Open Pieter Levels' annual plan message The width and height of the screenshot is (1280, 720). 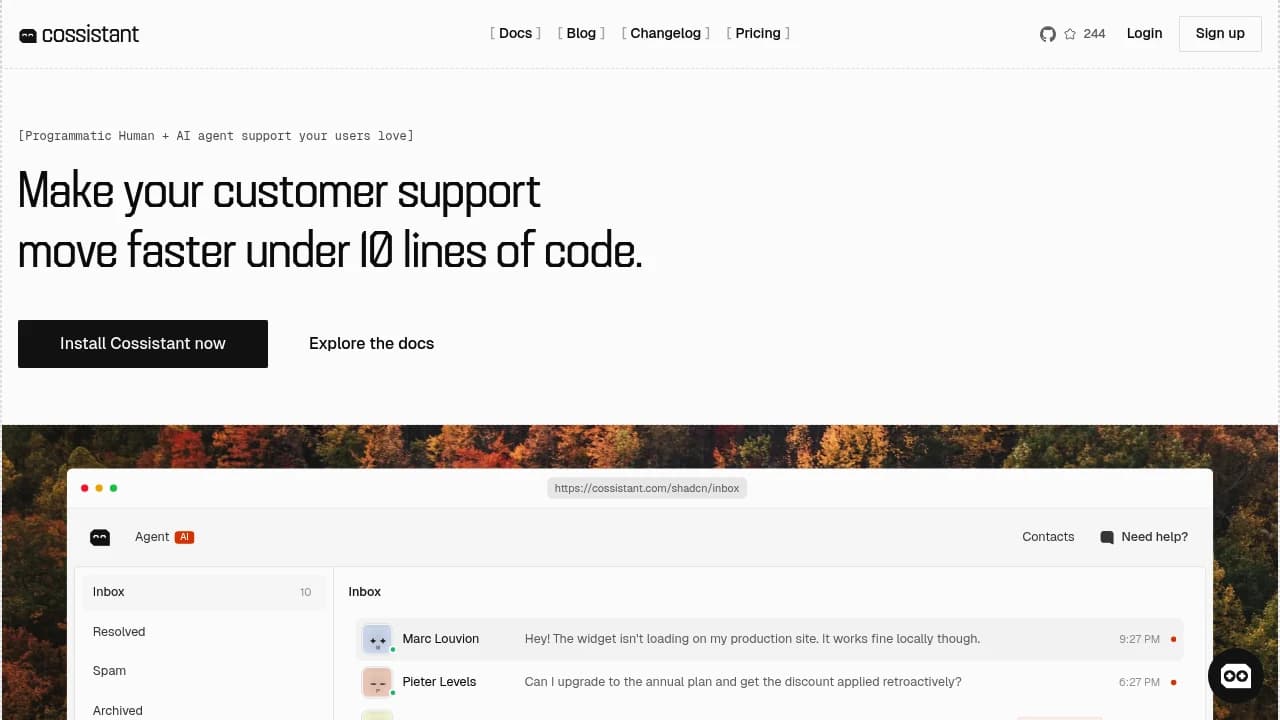pyautogui.click(x=743, y=682)
